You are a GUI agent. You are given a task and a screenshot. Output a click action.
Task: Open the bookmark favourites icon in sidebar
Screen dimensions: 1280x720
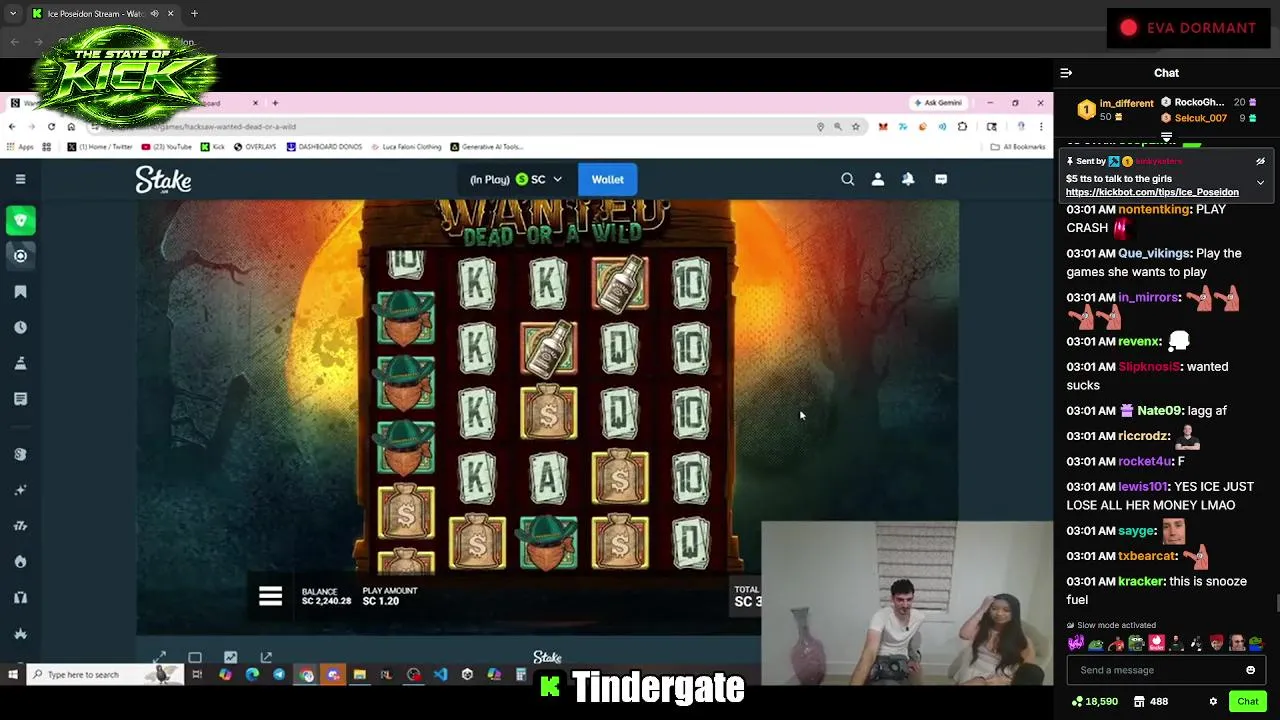pyautogui.click(x=20, y=292)
